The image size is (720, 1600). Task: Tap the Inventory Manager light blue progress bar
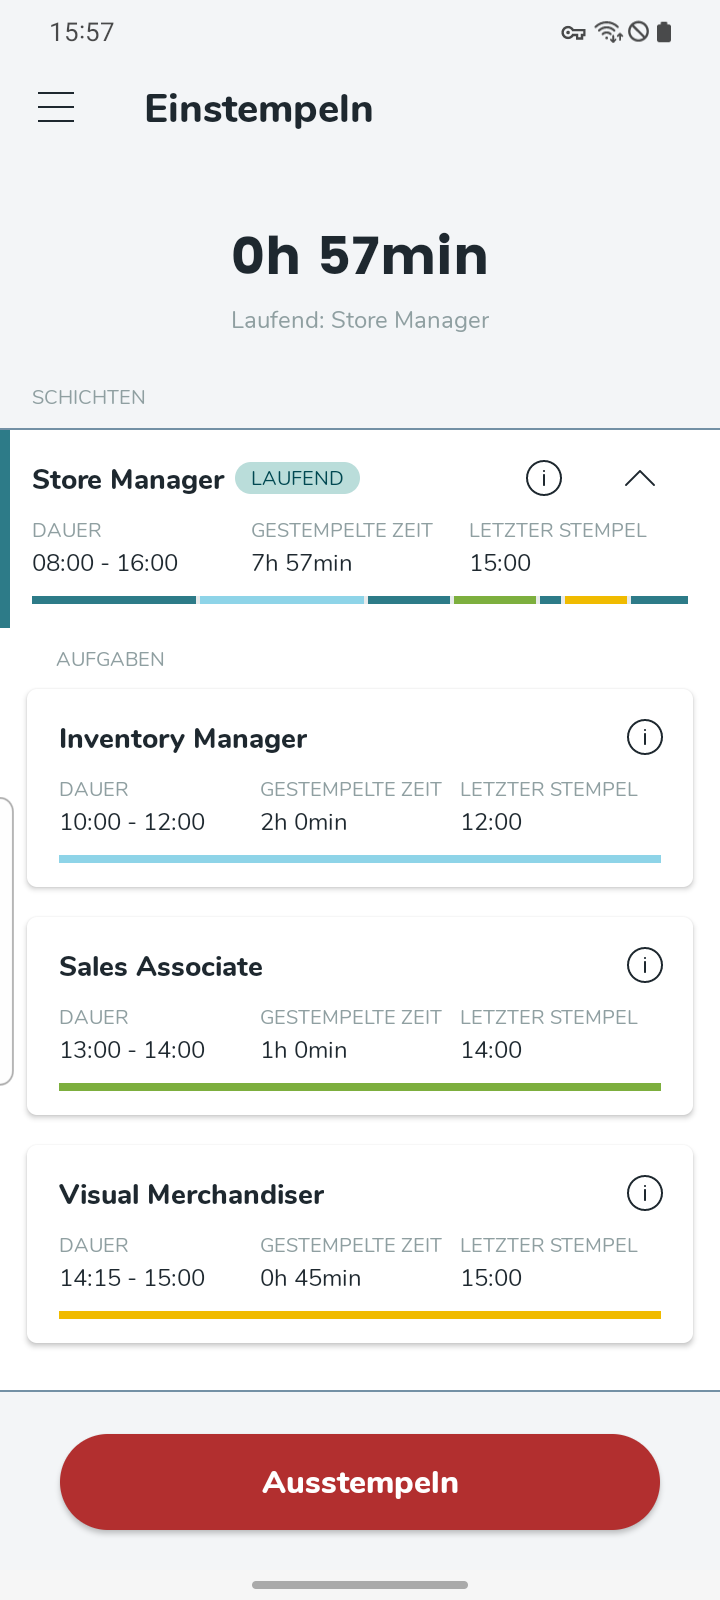(360, 859)
